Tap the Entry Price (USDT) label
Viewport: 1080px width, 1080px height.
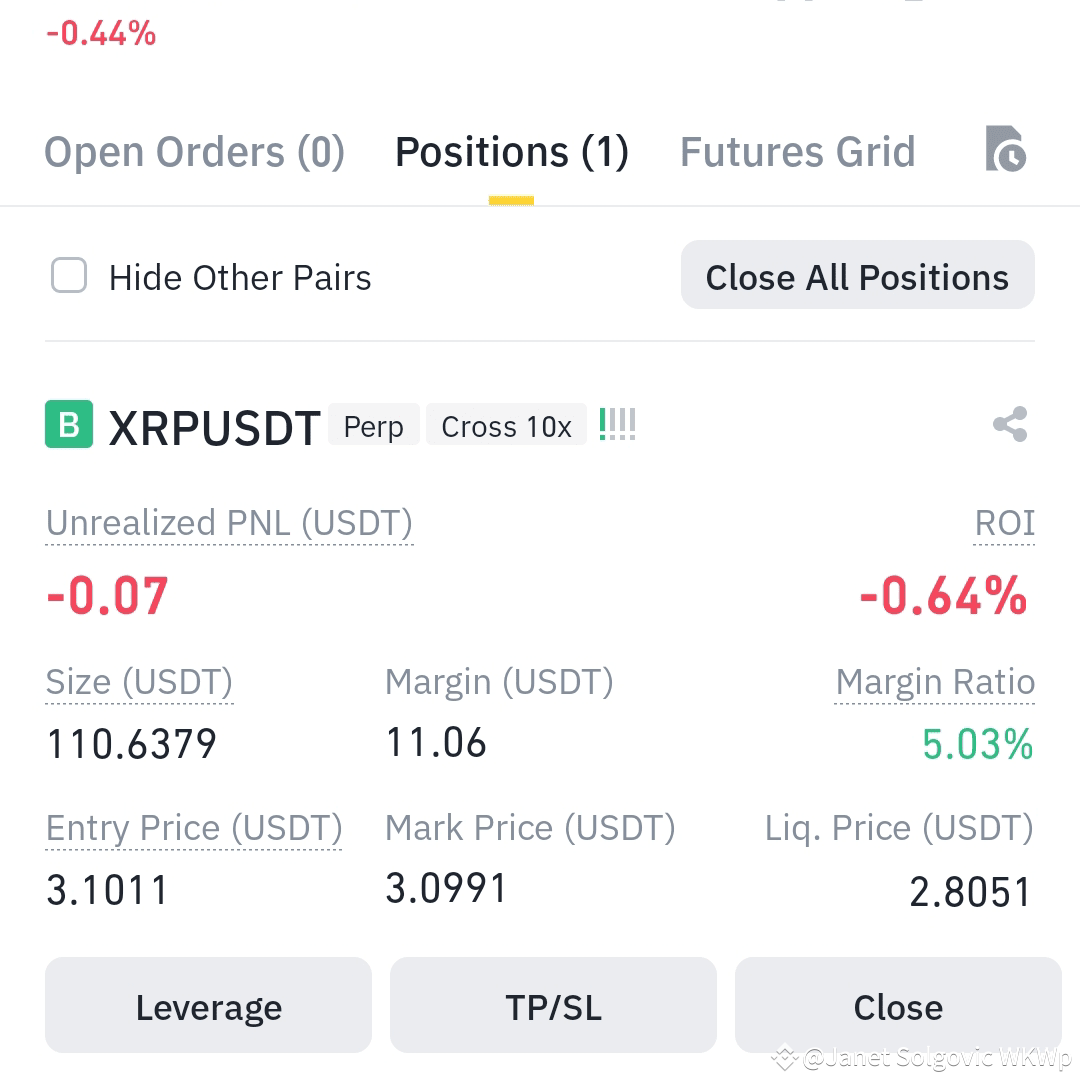click(194, 828)
